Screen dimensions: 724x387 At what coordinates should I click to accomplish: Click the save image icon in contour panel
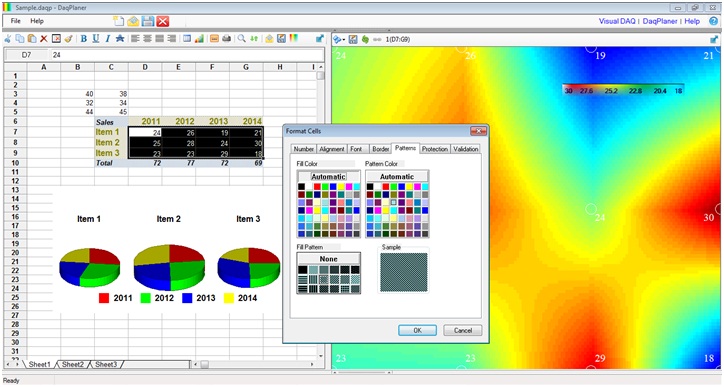pos(353,39)
